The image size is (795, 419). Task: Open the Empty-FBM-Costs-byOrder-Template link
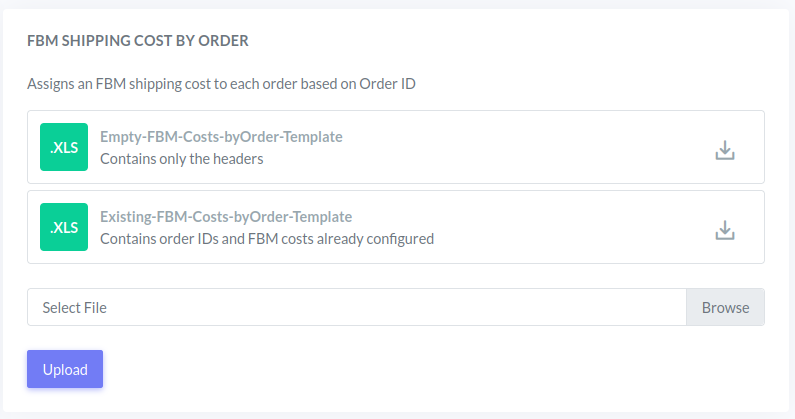[221, 136]
